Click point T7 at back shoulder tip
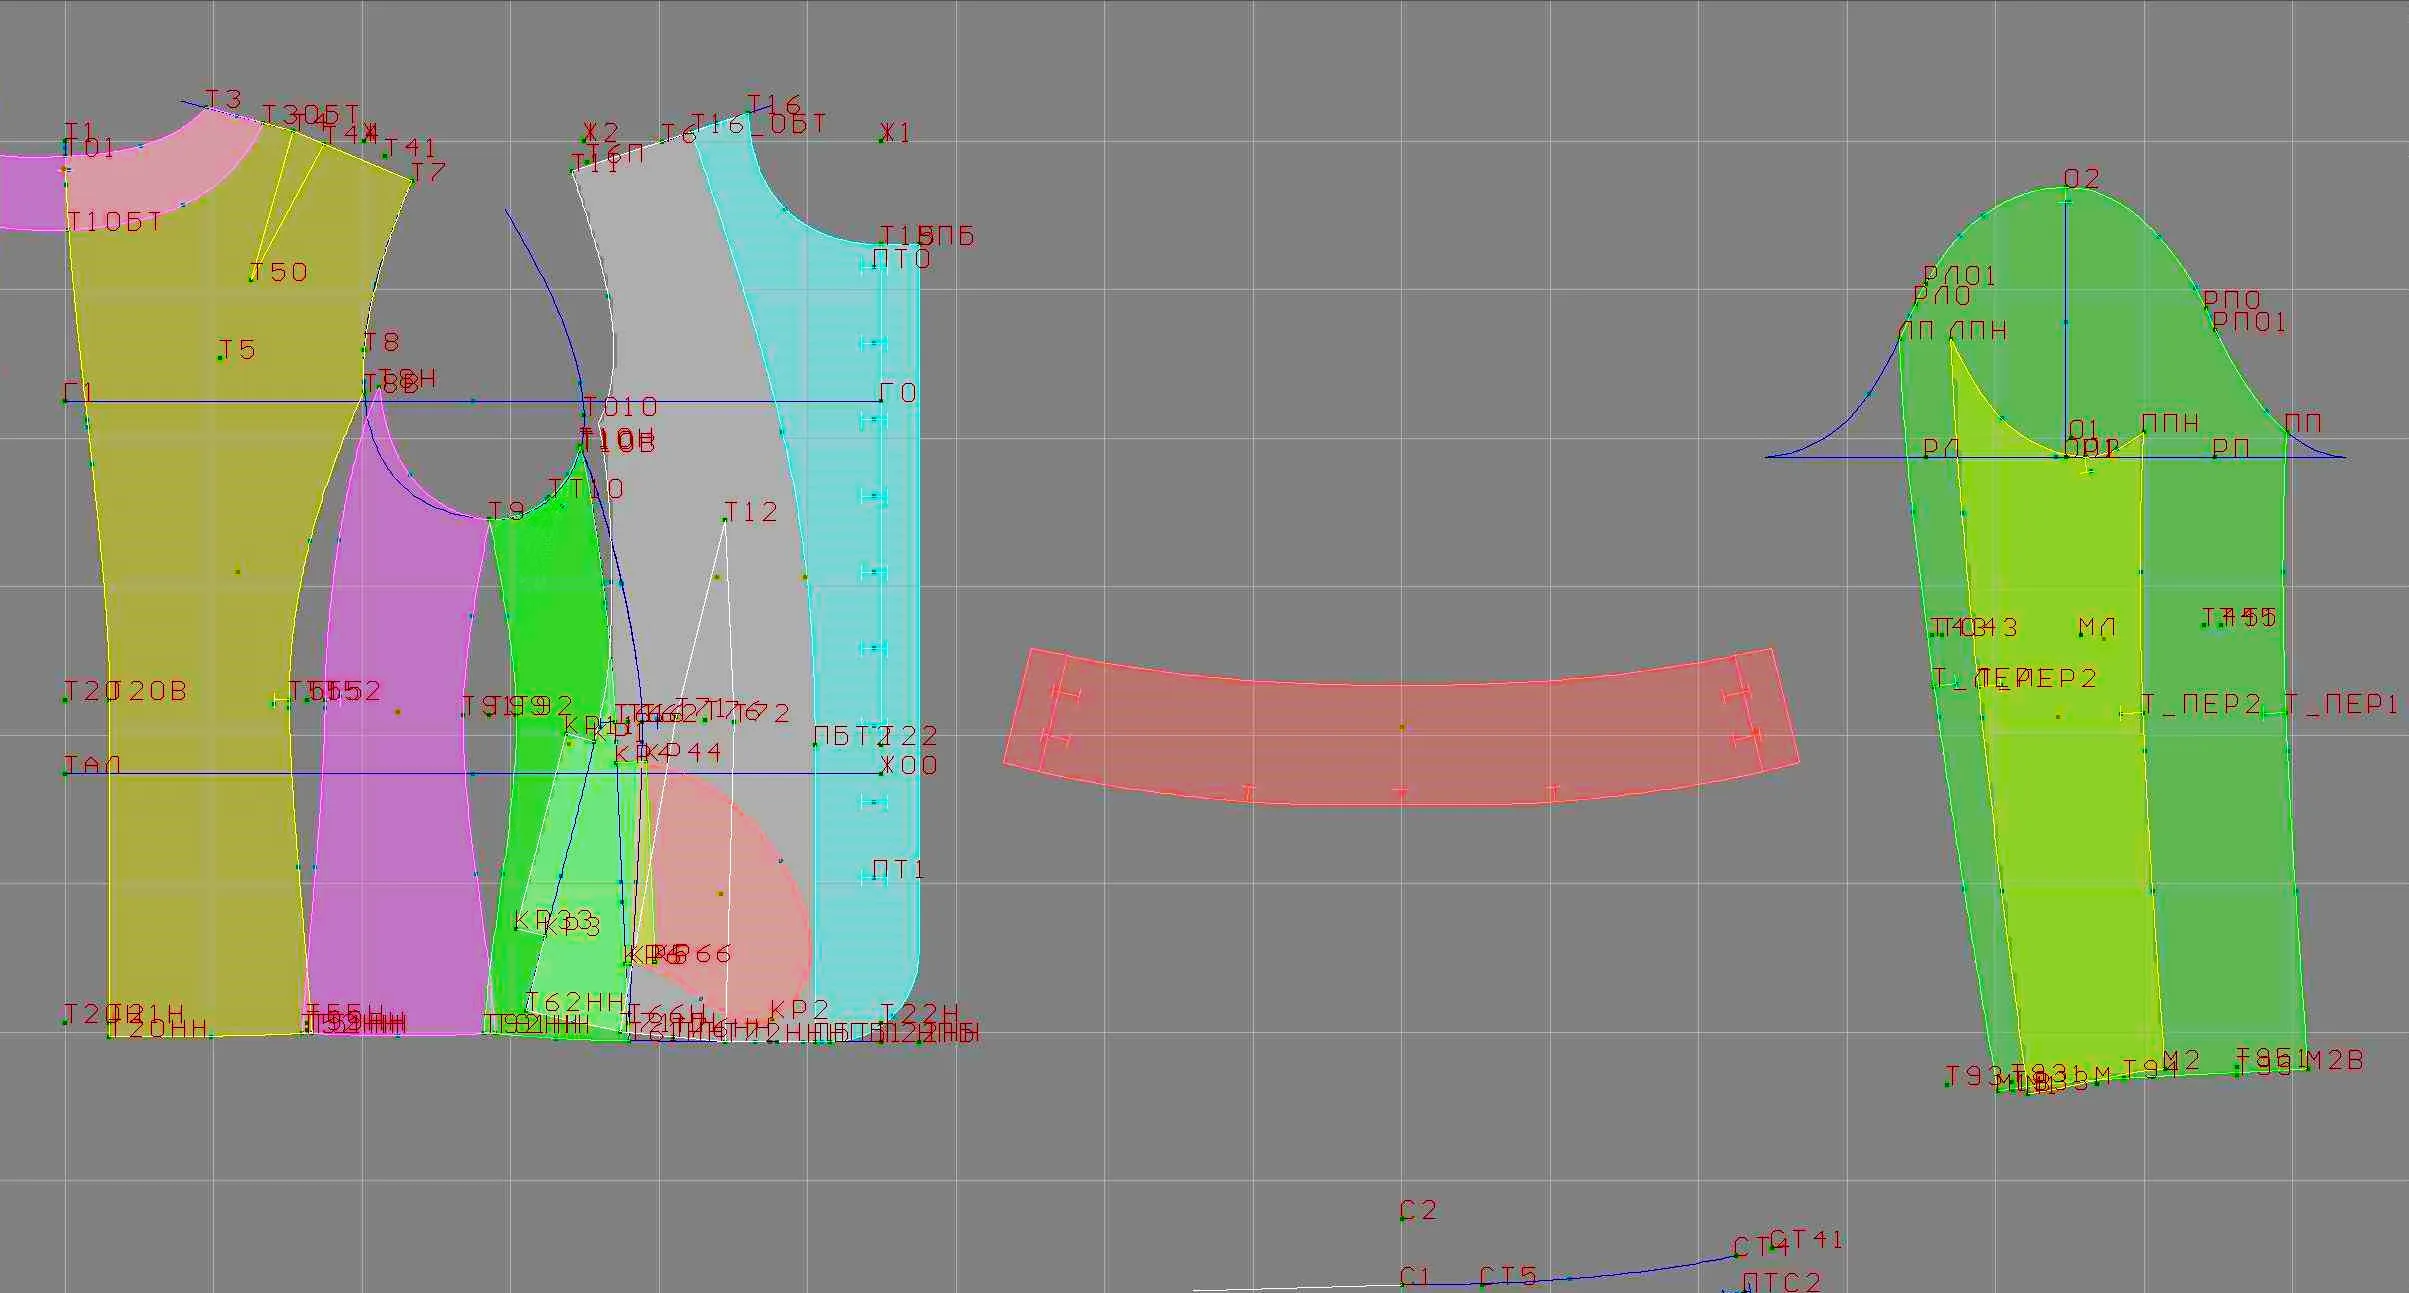The width and height of the screenshot is (2409, 1293). [x=411, y=180]
